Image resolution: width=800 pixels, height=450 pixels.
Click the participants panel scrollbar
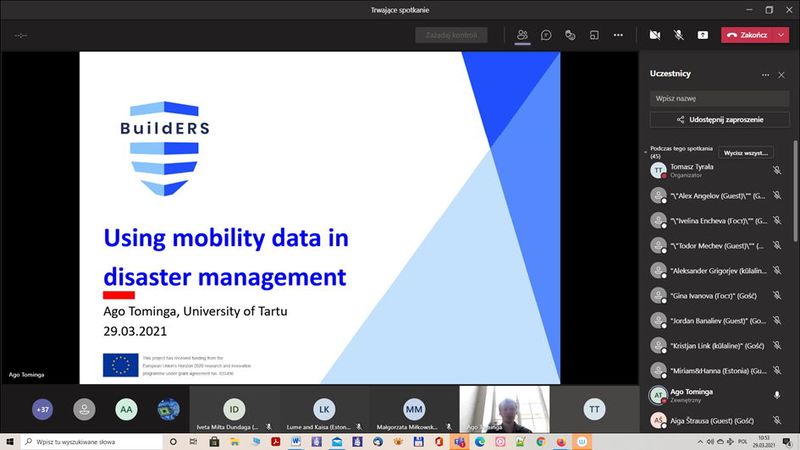click(x=795, y=191)
